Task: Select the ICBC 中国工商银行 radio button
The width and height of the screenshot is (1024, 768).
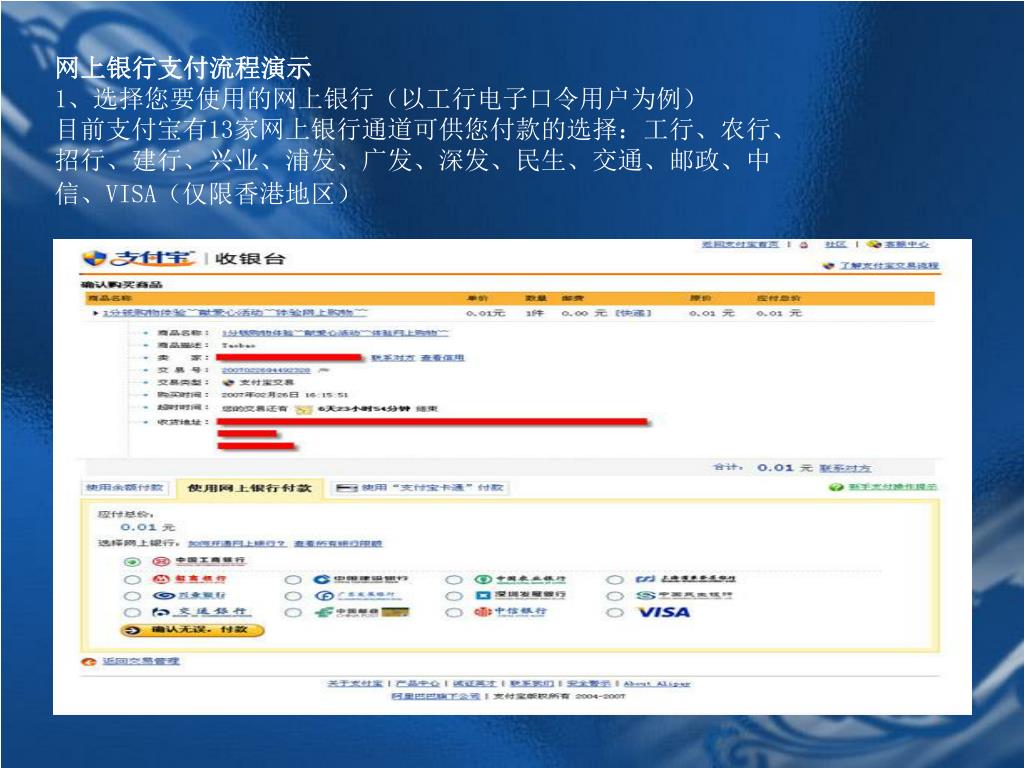Action: point(132,562)
